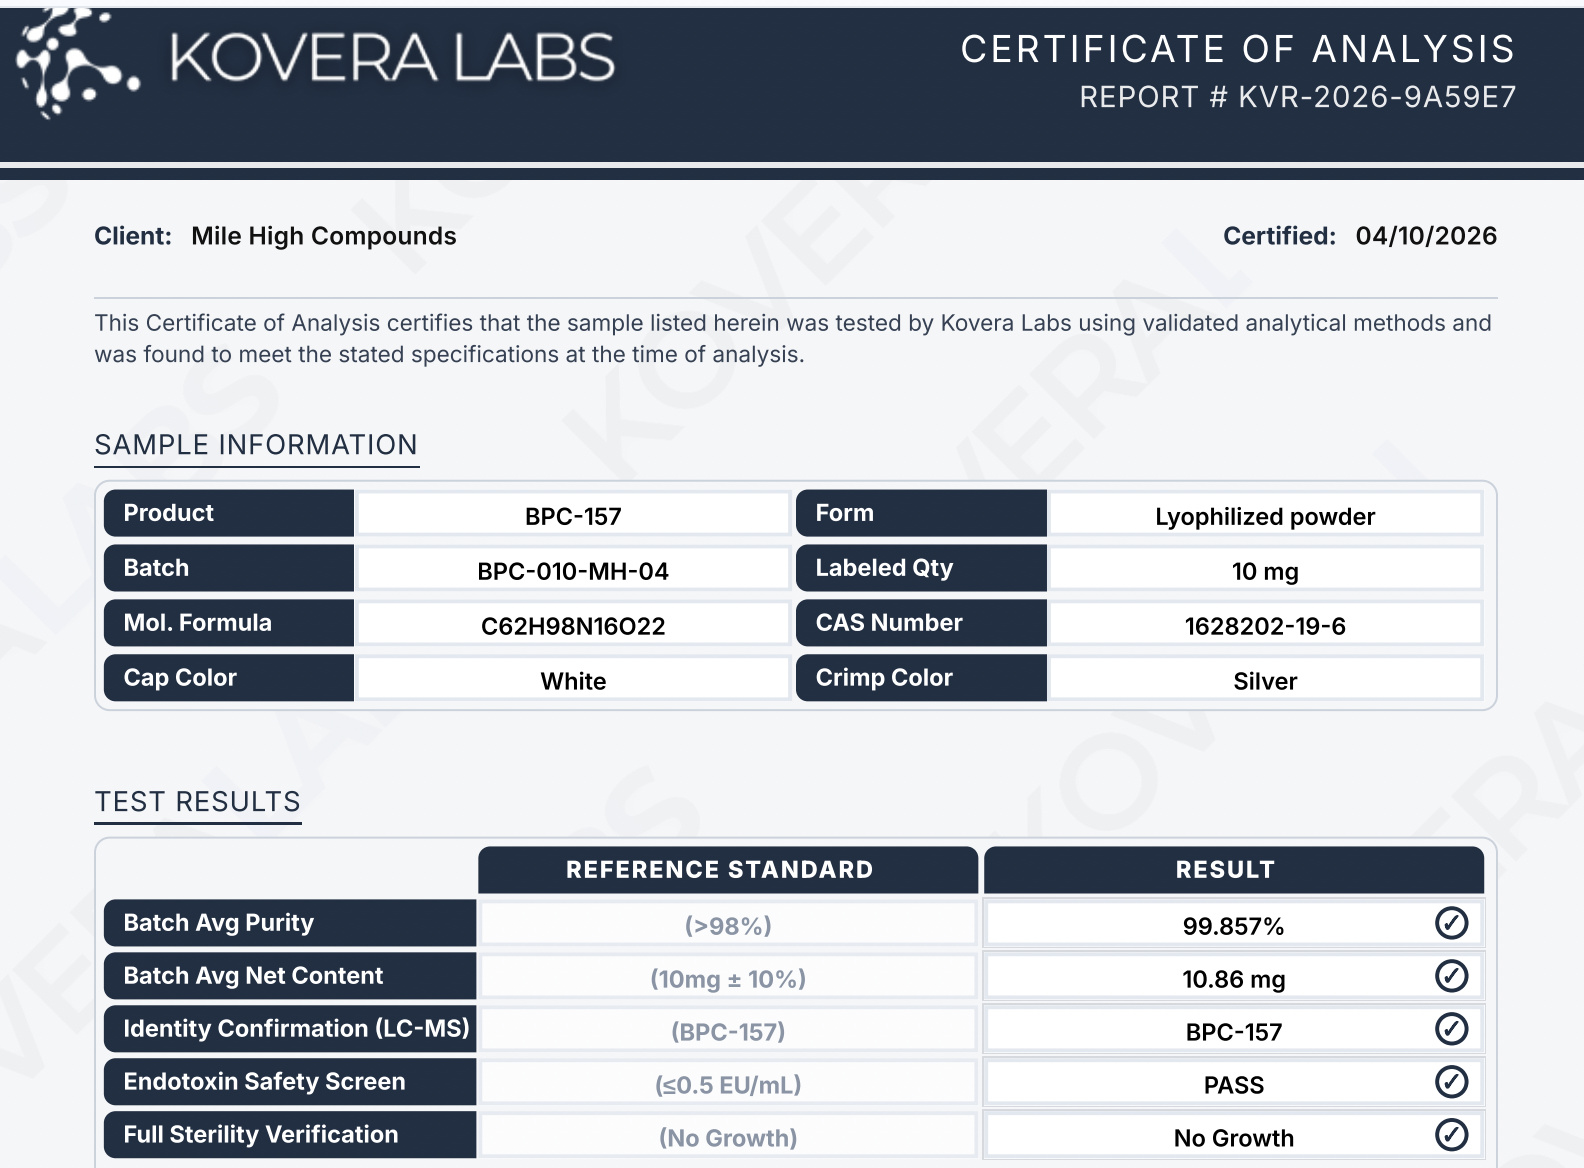This screenshot has width=1584, height=1168.
Task: Click the Batch Avg Net Content row label
Action: point(290,976)
